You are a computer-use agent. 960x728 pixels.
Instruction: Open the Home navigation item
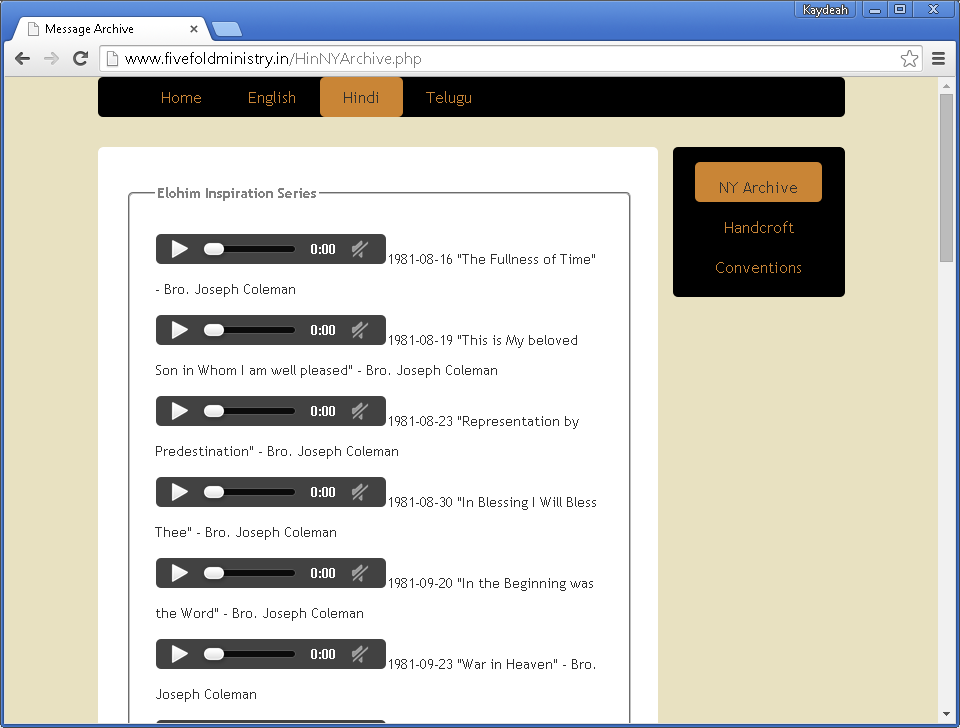click(x=181, y=97)
